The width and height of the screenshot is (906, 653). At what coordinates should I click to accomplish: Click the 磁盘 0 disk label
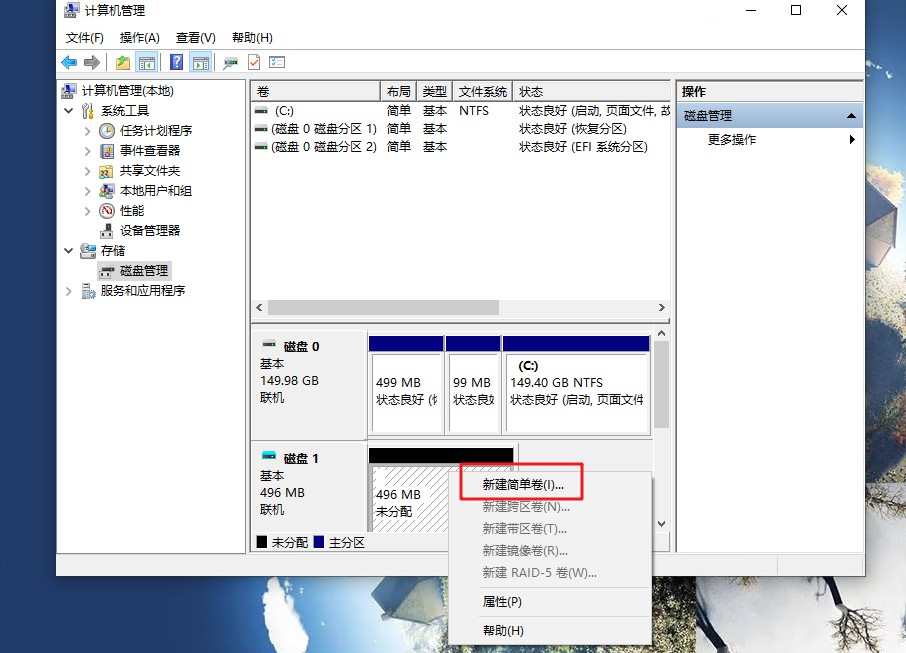(x=301, y=347)
